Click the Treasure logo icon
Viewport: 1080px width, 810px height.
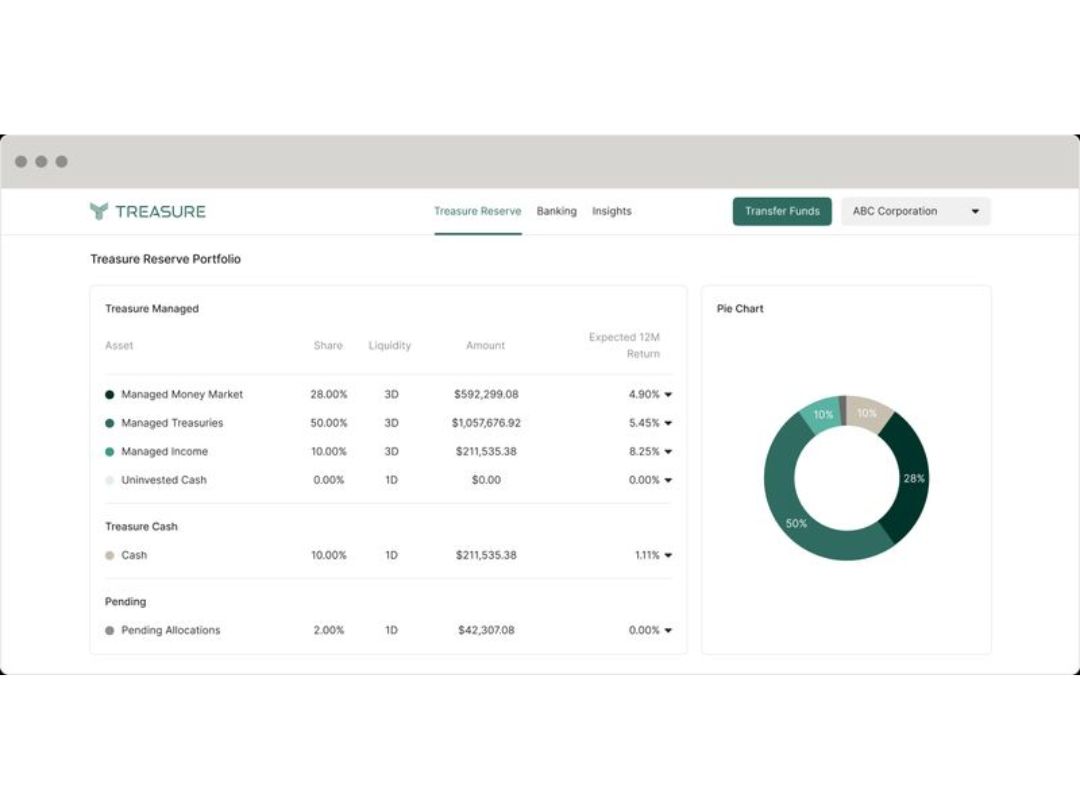99,211
